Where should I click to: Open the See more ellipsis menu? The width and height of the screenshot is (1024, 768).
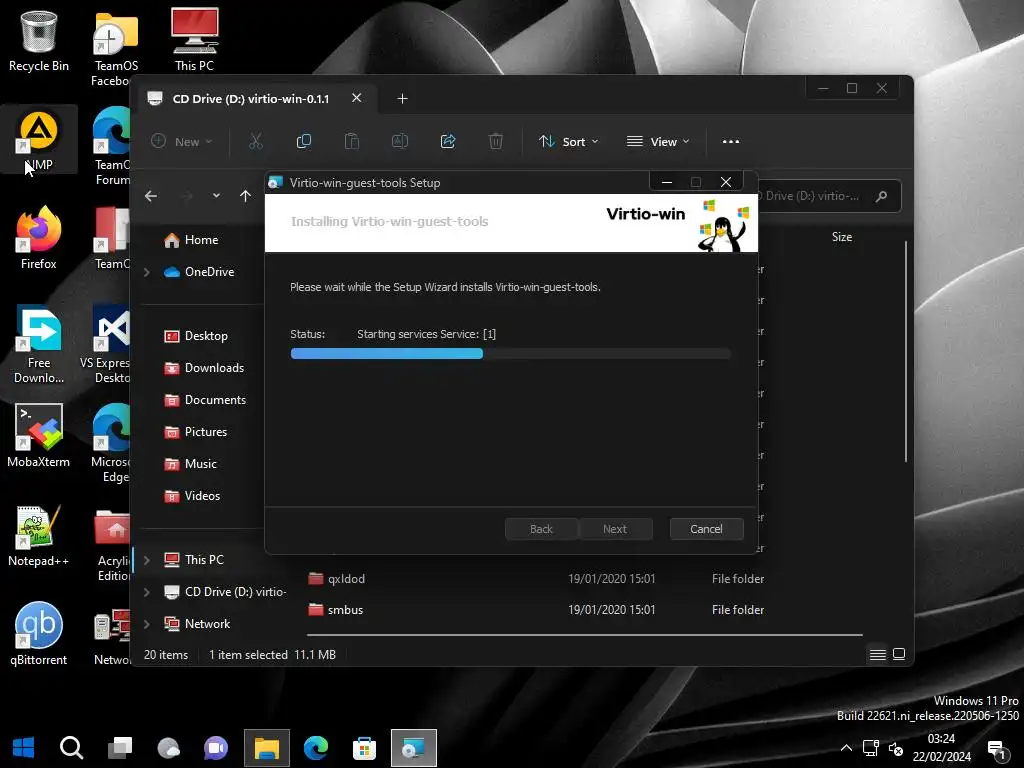(x=731, y=142)
